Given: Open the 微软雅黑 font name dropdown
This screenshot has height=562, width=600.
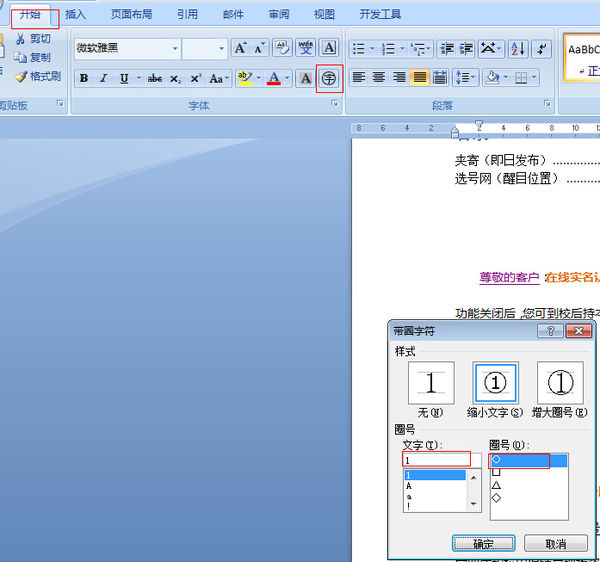Looking at the screenshot, I should (x=175, y=48).
